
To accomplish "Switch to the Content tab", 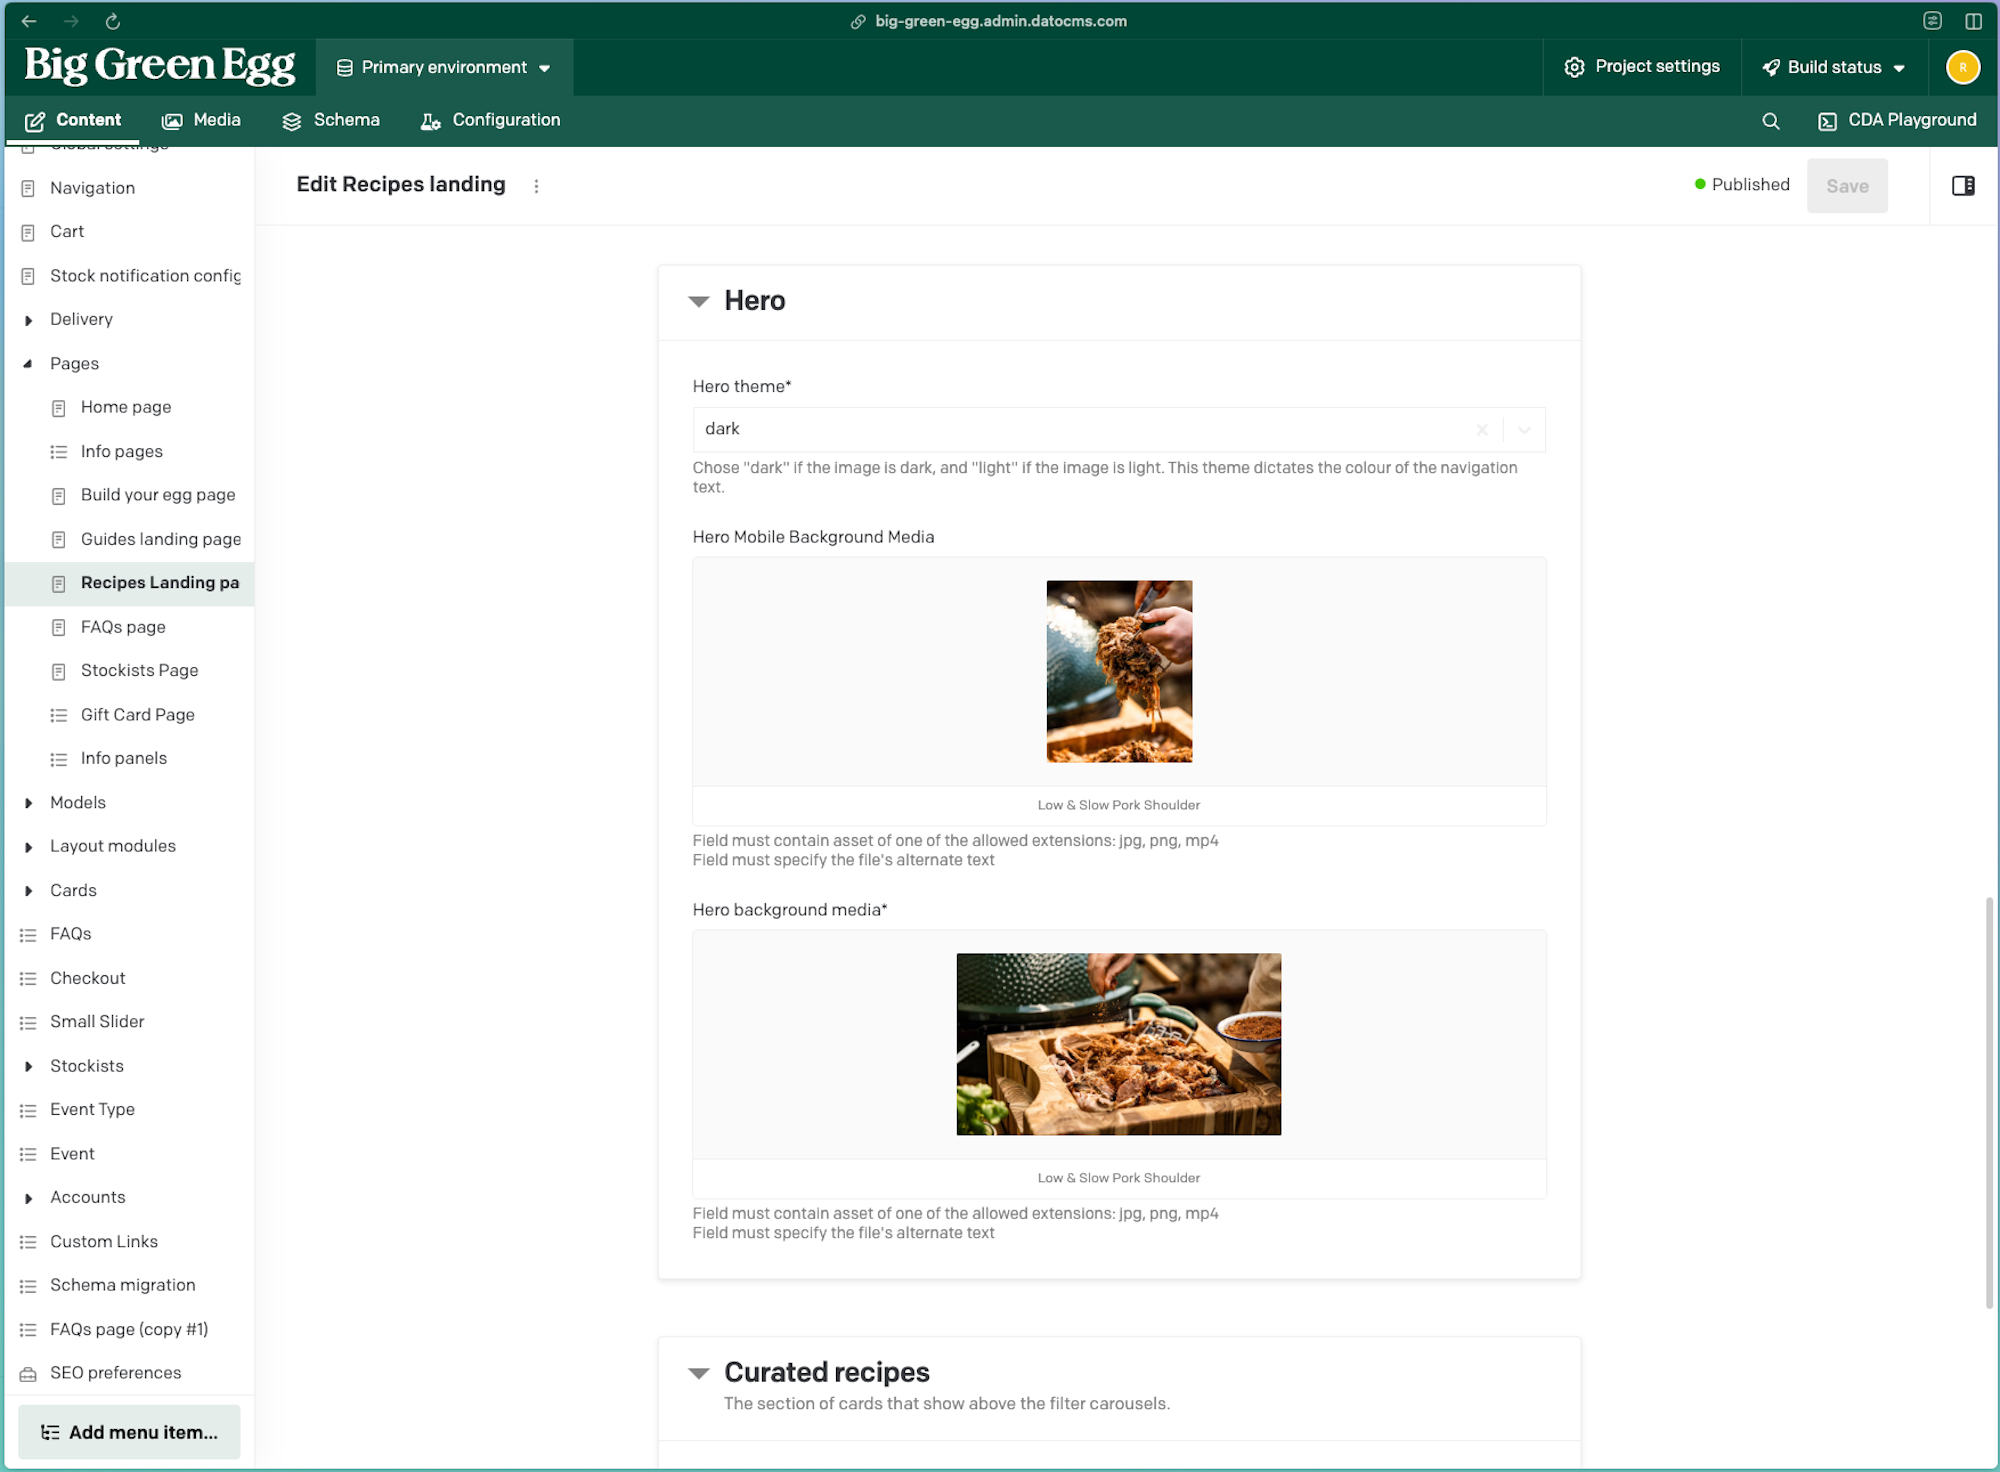I will point(73,120).
